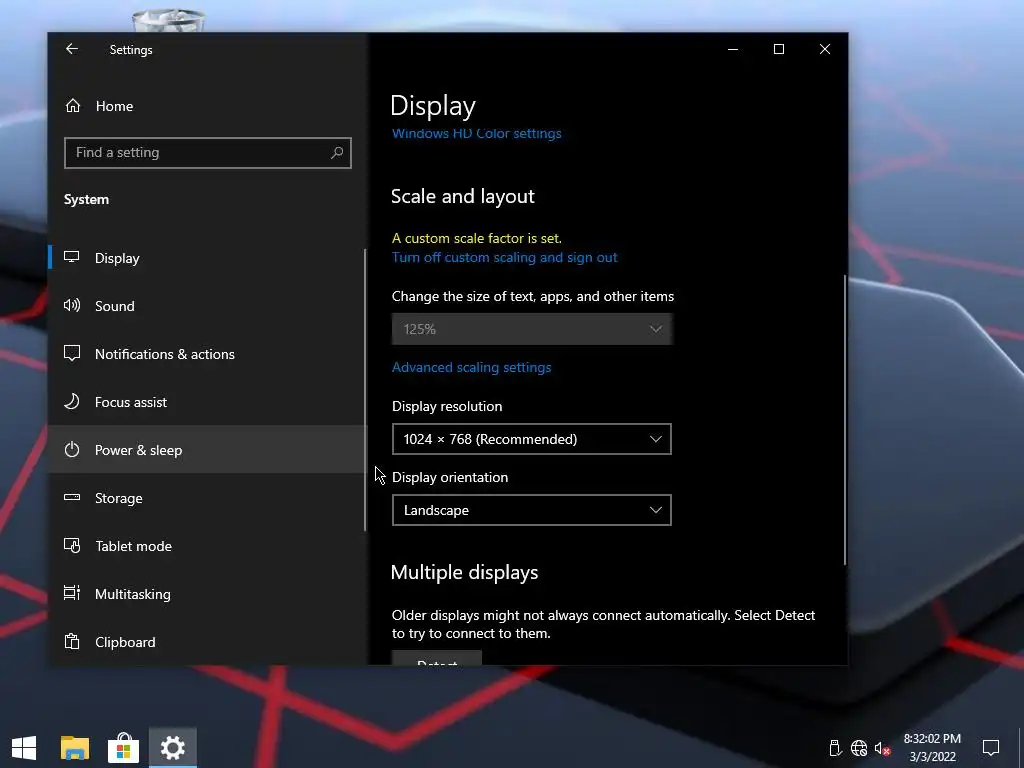Open Storage settings
The image size is (1024, 768).
point(208,498)
